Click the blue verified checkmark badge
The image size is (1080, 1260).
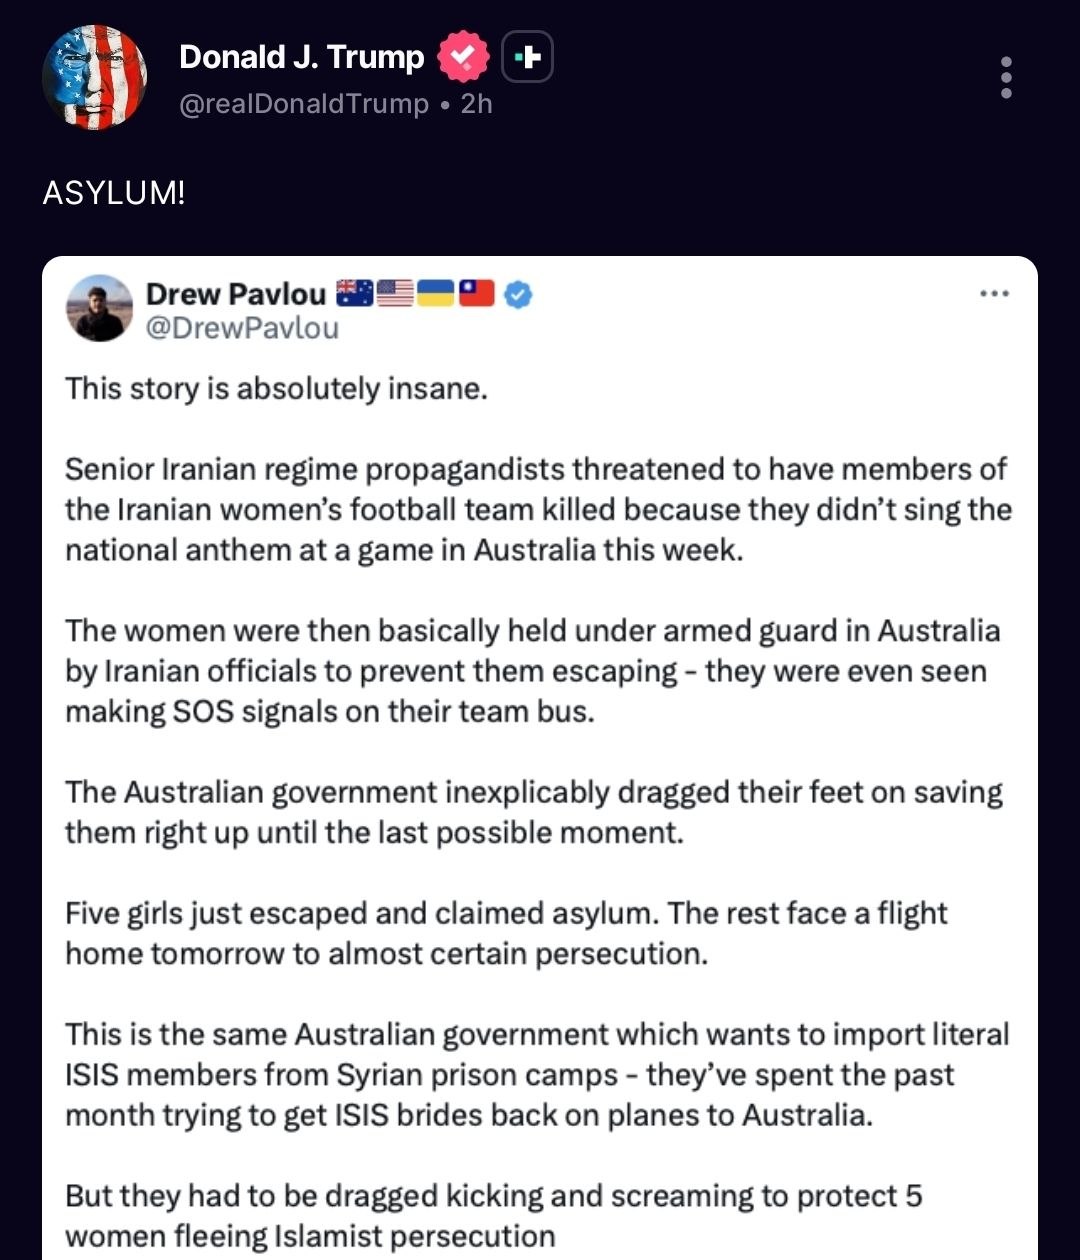(x=518, y=294)
